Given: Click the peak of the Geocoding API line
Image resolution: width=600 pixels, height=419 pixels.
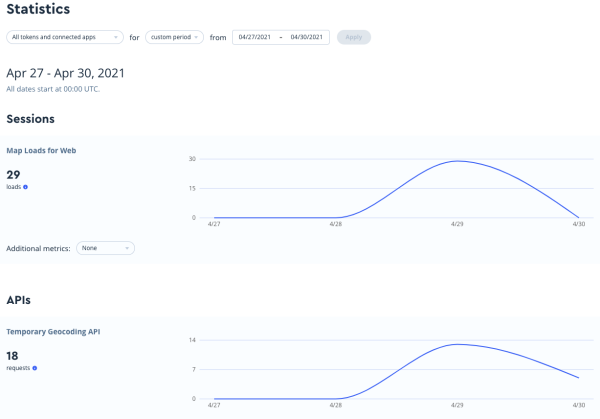Looking at the screenshot, I should pyautogui.click(x=458, y=344).
